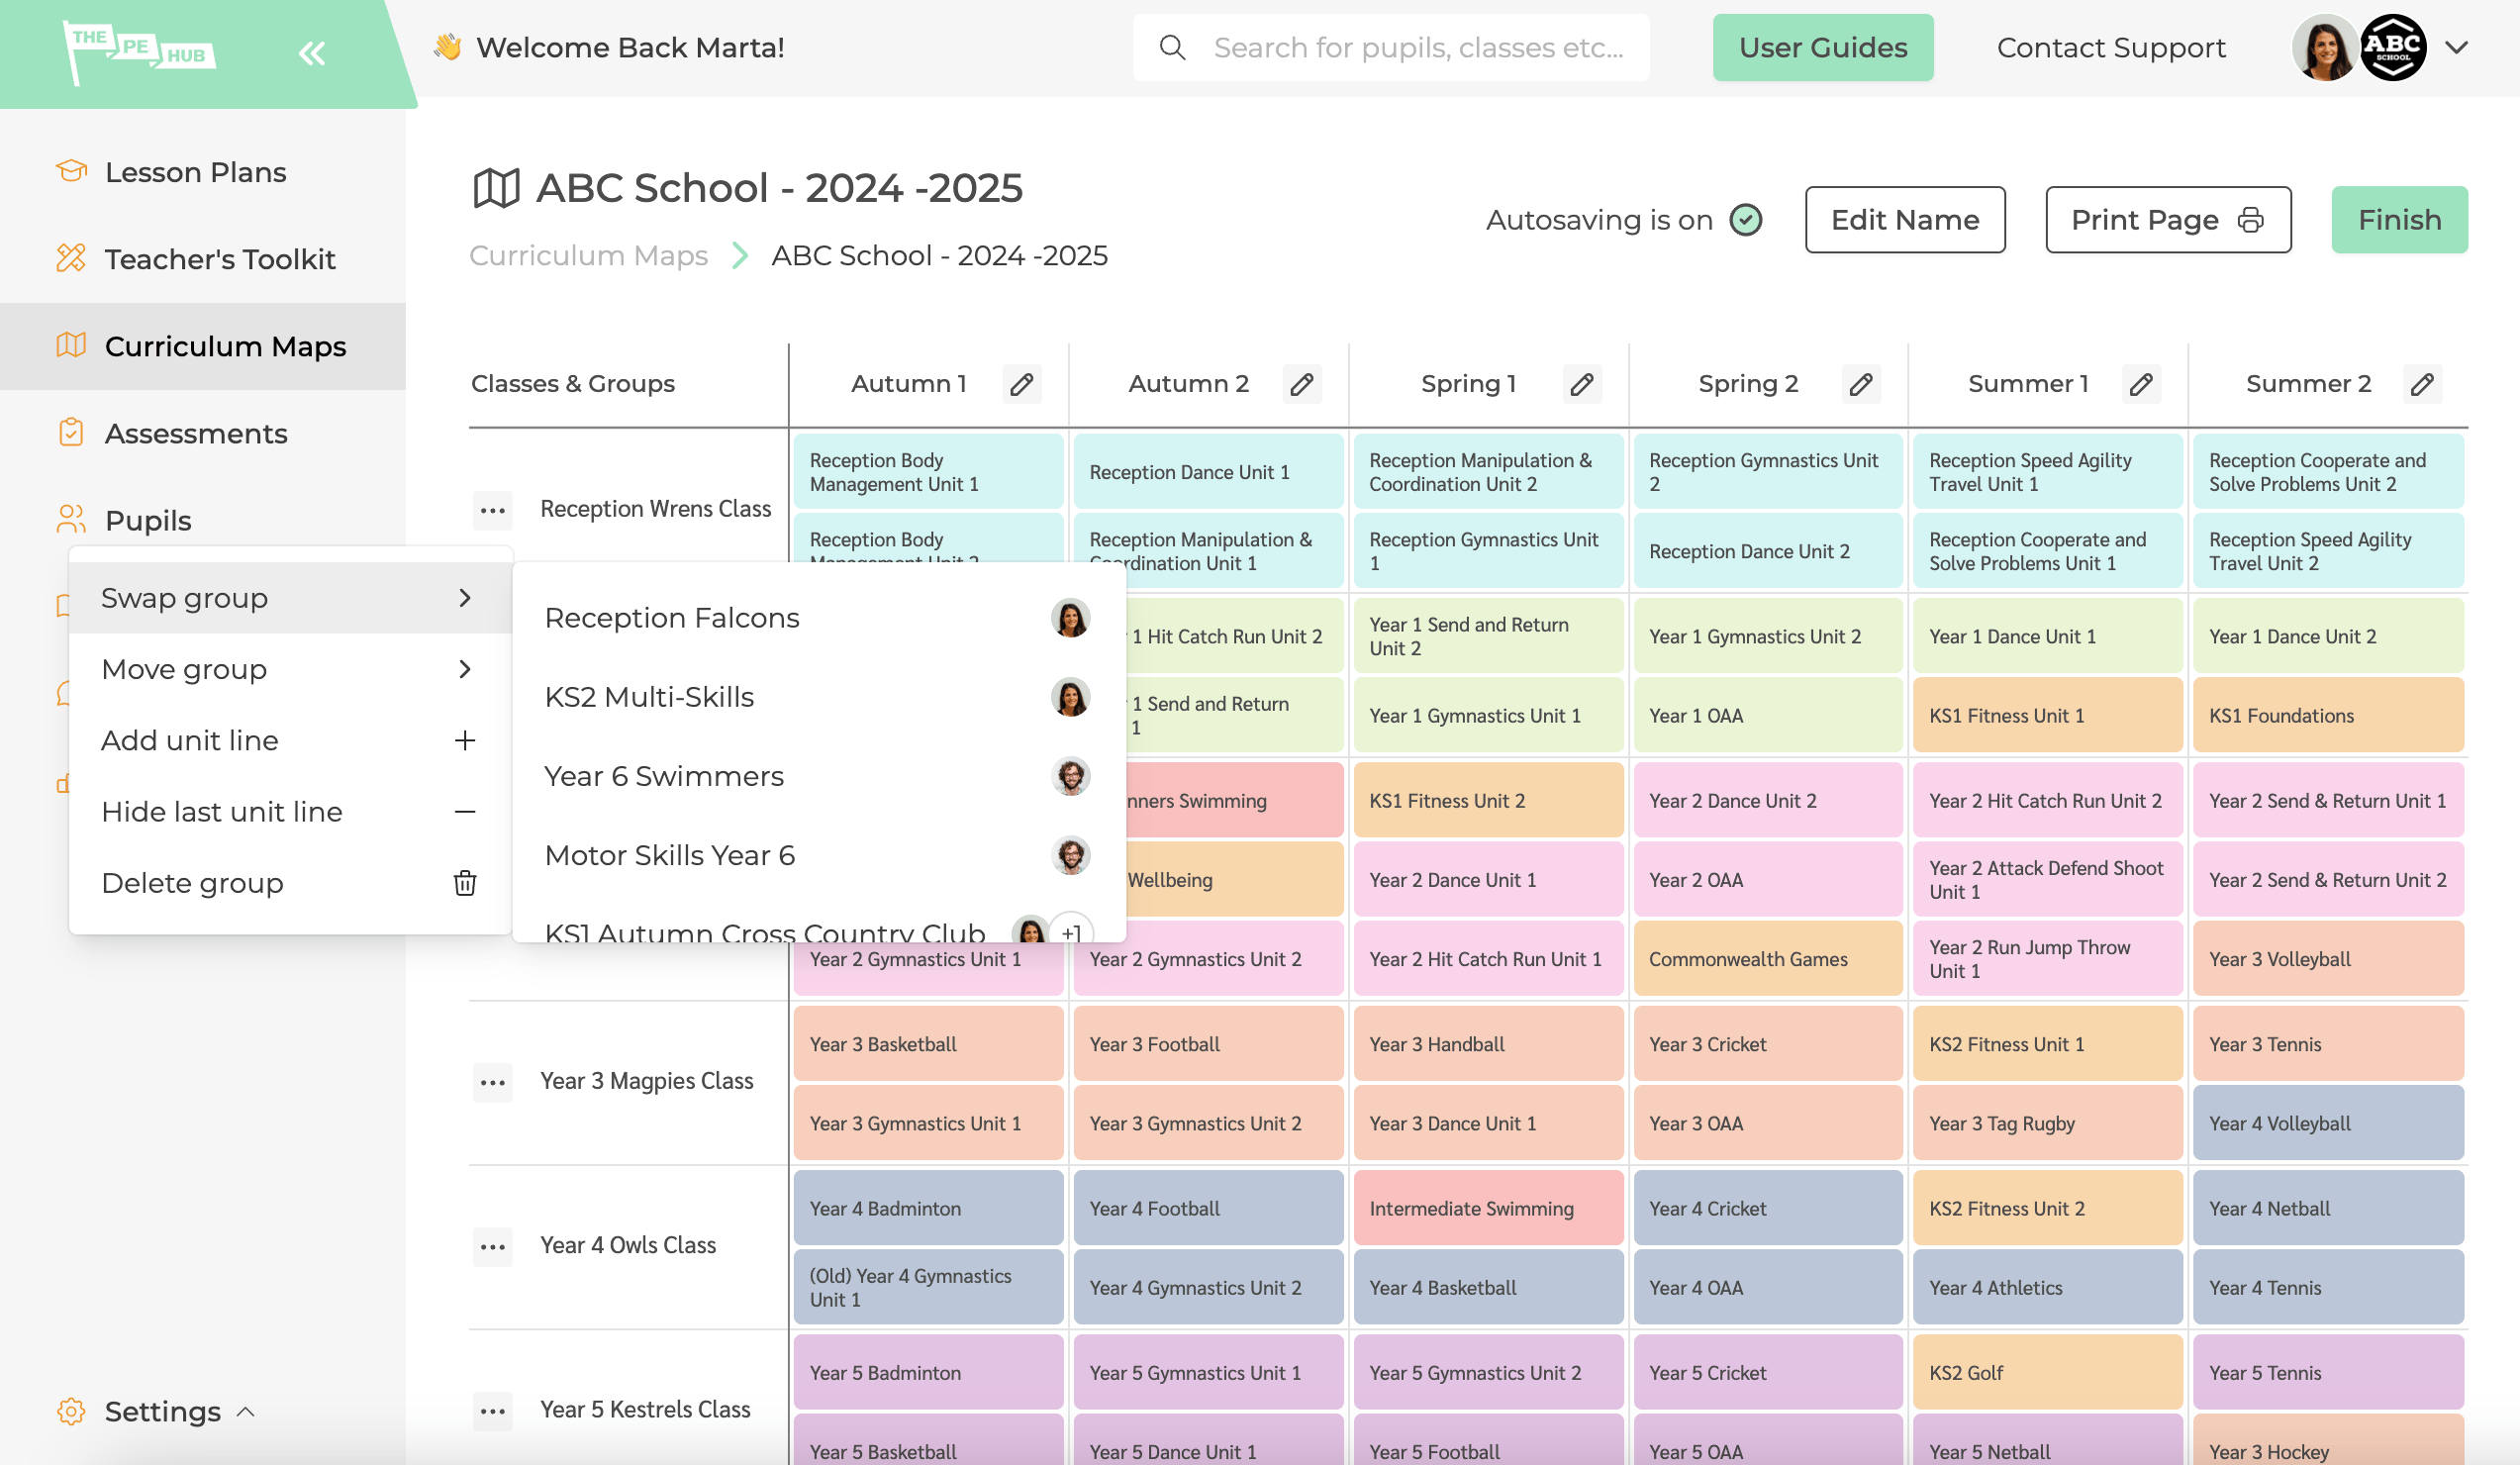Open options for Year 5 Kestrels Class

click(492, 1411)
